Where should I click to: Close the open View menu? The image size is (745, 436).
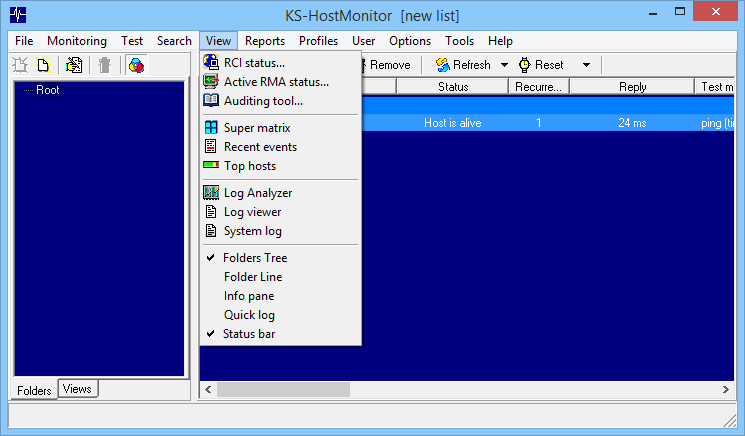pyautogui.click(x=219, y=41)
